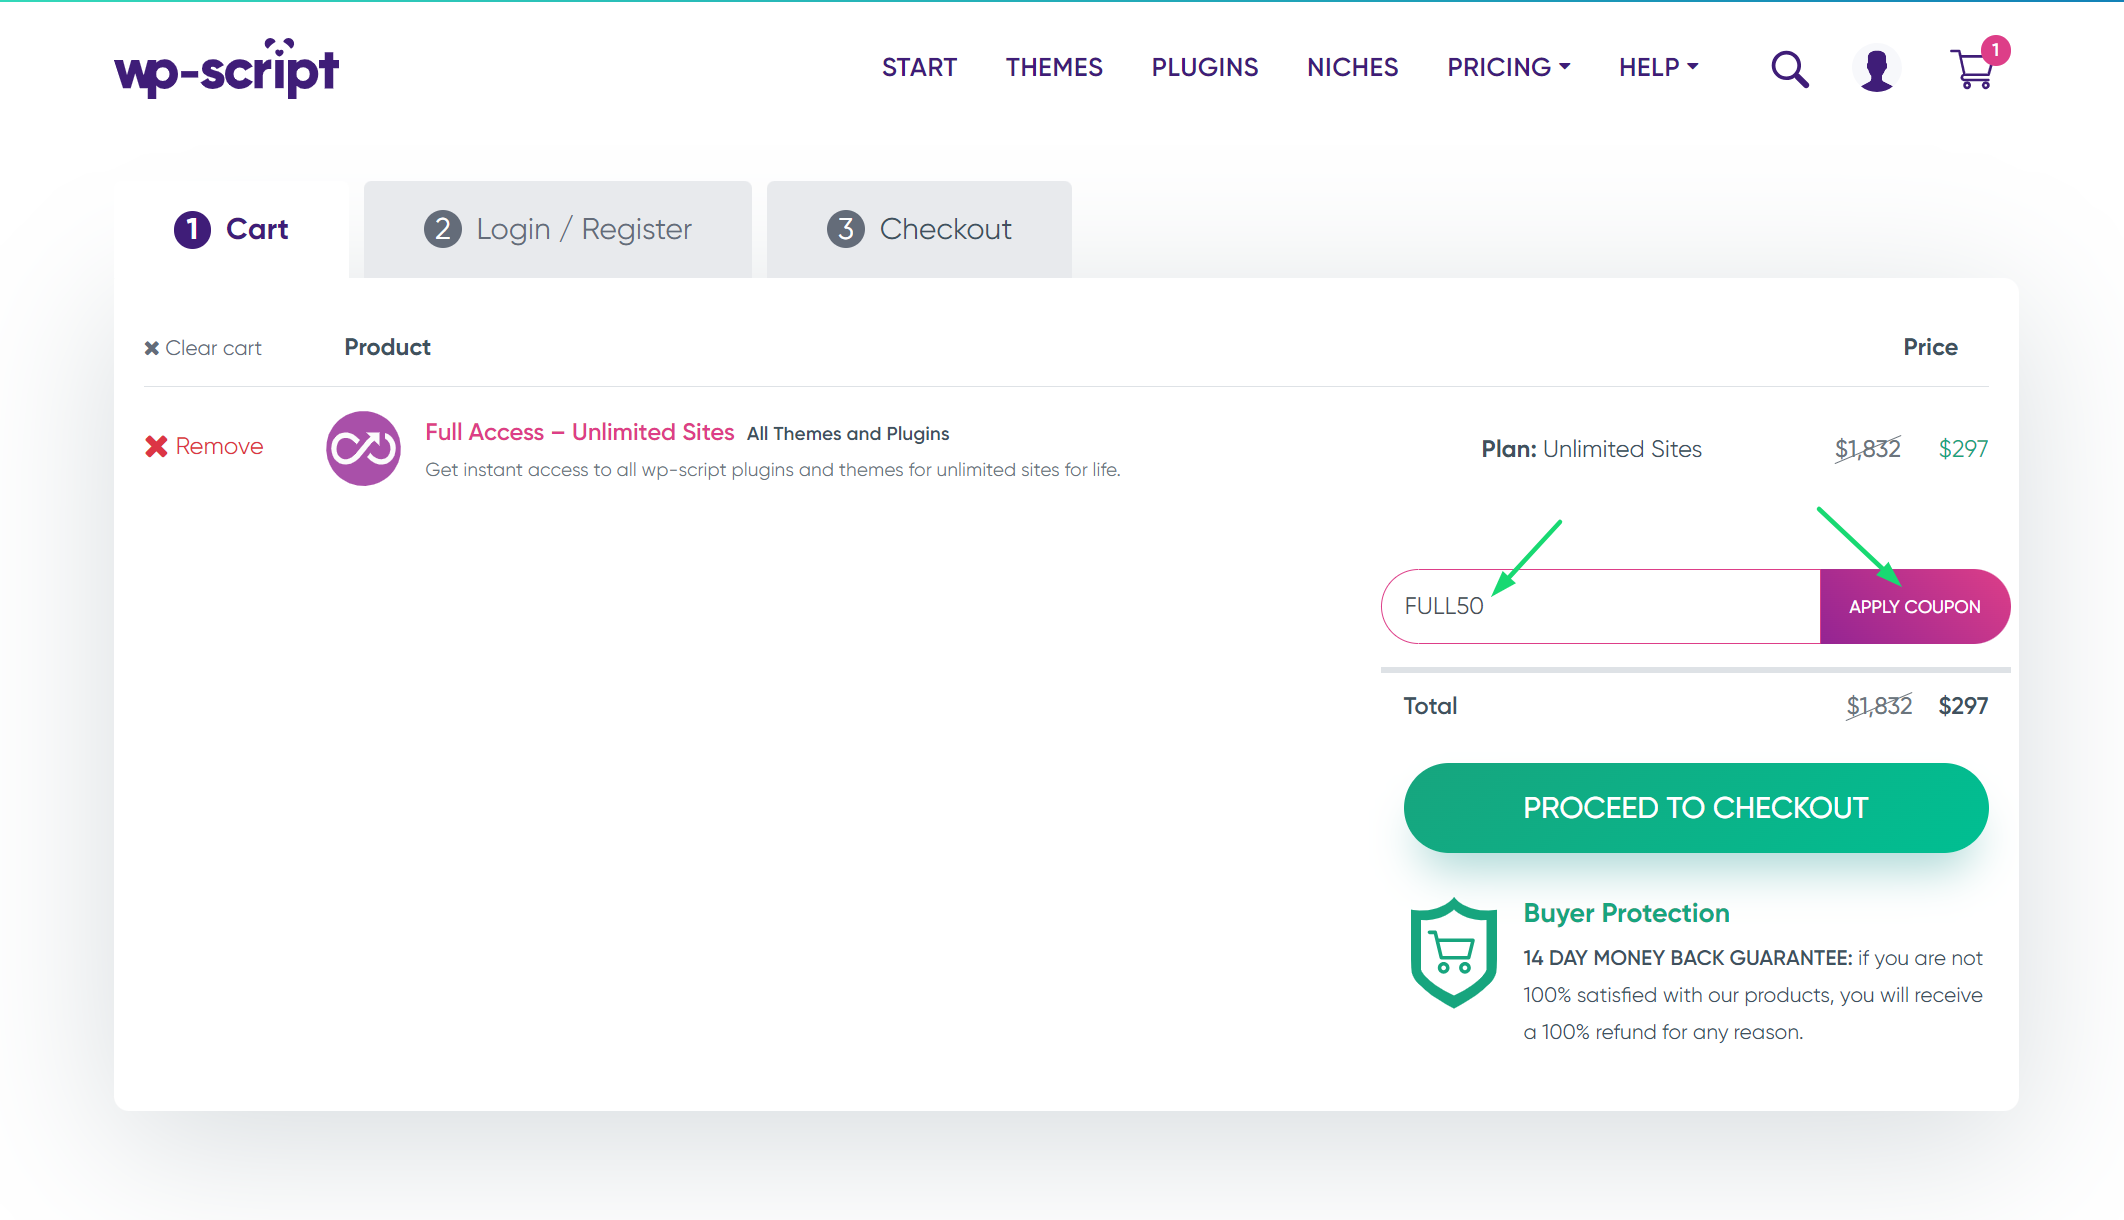Open Full Access – Unlimited Sites link
The width and height of the screenshot is (2124, 1220).
[579, 432]
